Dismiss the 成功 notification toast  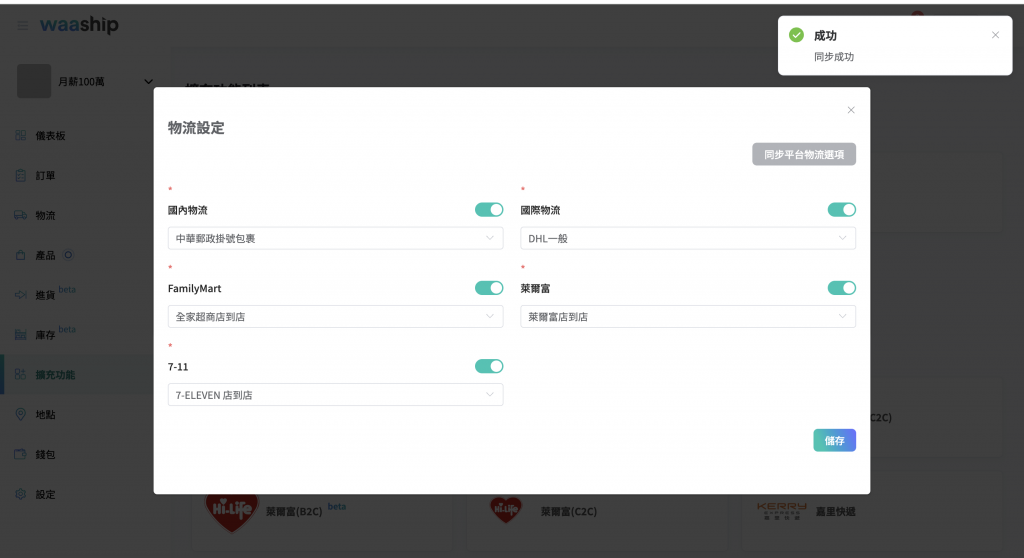tap(995, 35)
